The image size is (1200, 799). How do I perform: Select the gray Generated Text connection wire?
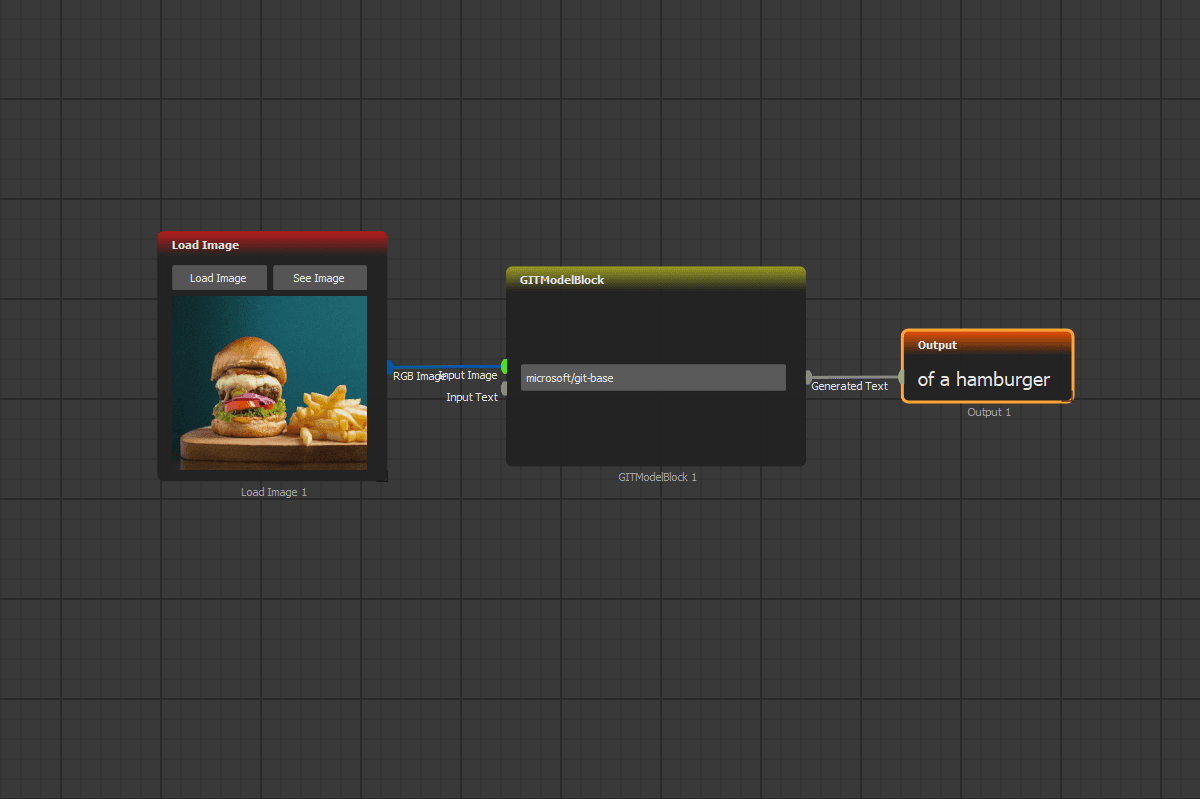[855, 377]
